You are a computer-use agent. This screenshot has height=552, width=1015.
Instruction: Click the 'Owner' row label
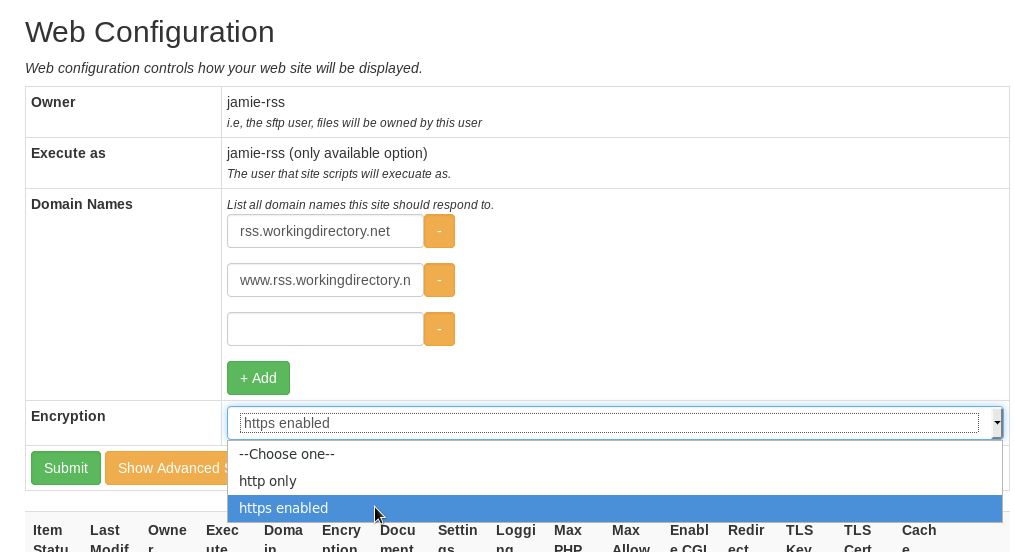point(53,102)
